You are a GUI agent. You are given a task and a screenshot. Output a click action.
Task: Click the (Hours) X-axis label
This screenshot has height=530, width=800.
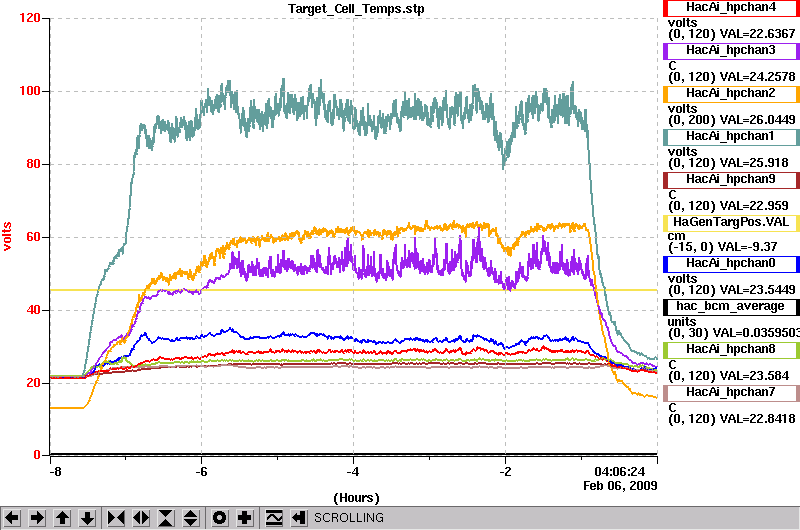[x=356, y=498]
